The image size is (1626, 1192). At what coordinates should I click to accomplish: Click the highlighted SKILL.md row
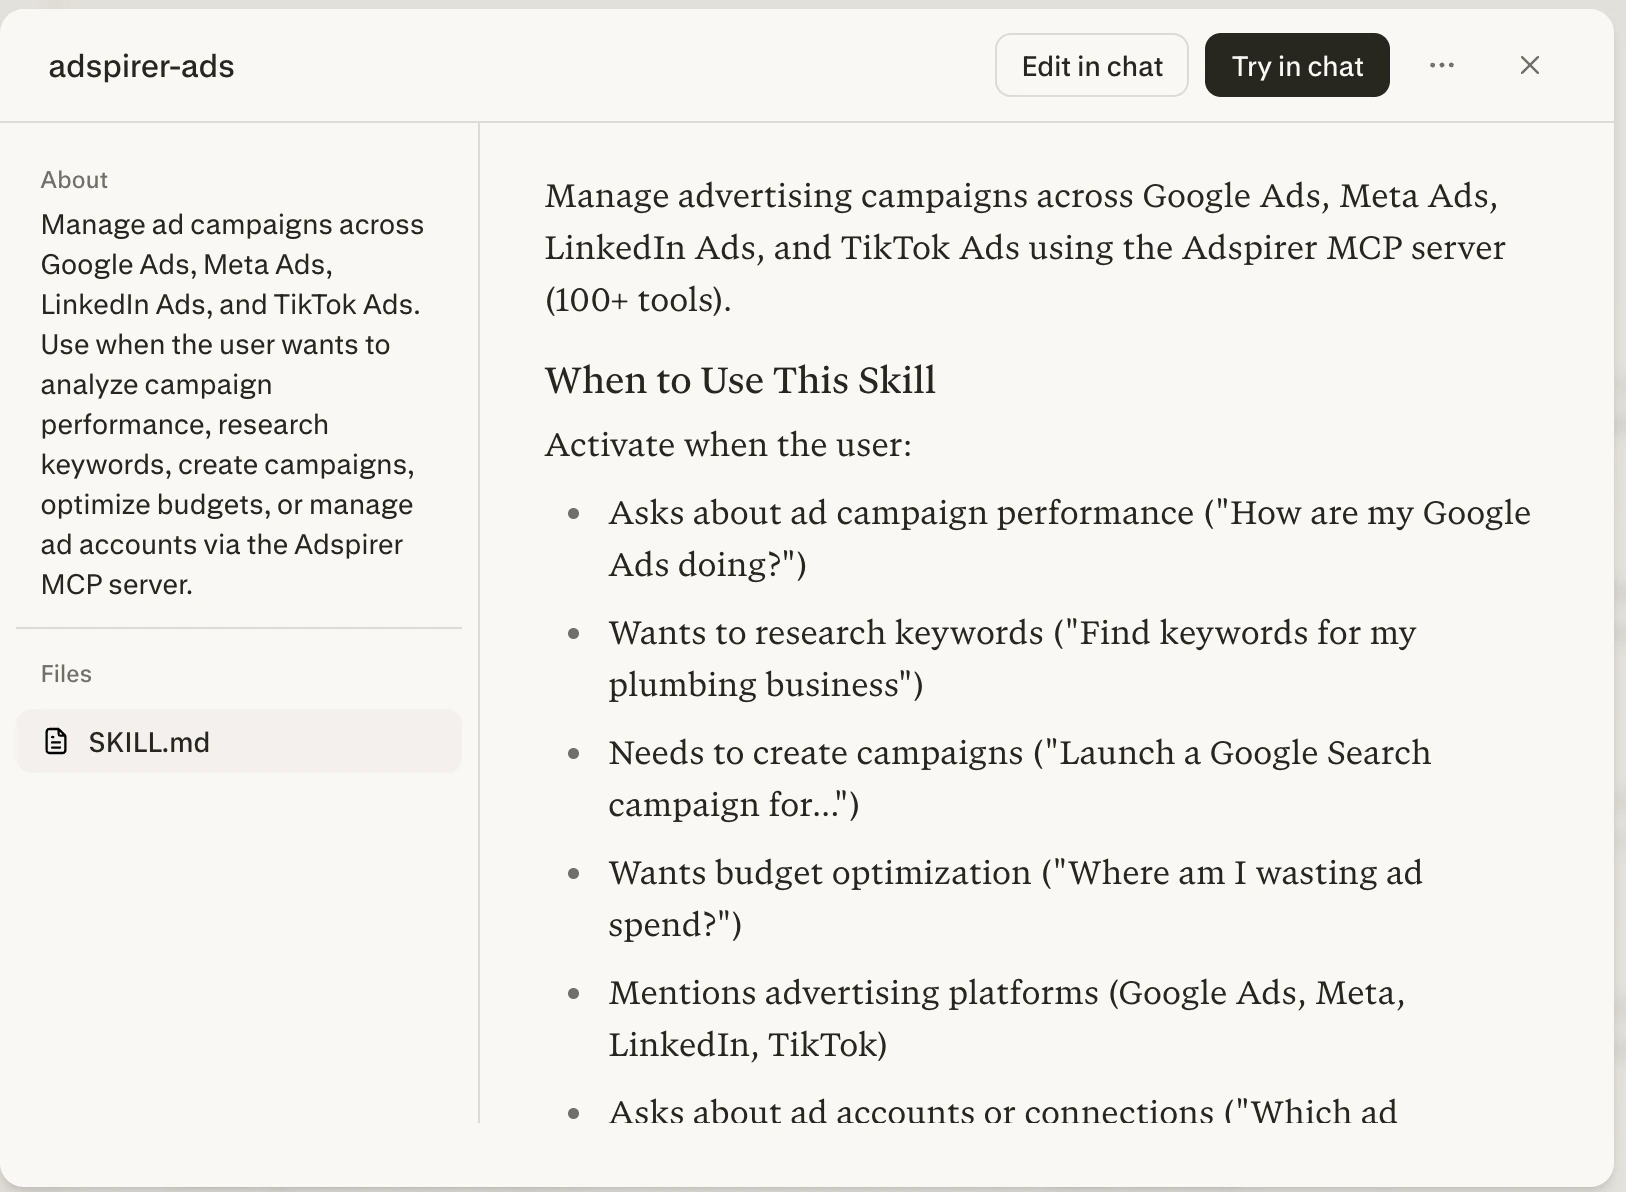[x=239, y=742]
